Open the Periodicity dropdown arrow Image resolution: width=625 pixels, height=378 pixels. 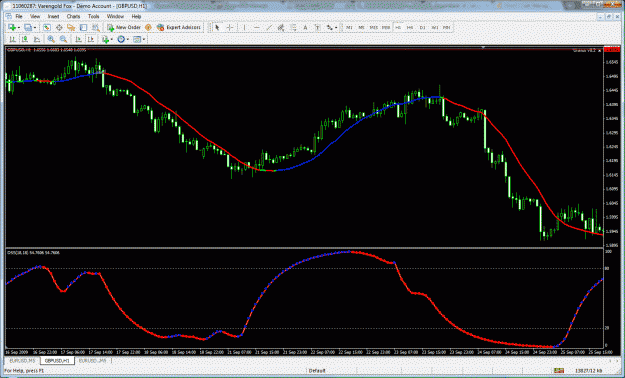coord(128,39)
